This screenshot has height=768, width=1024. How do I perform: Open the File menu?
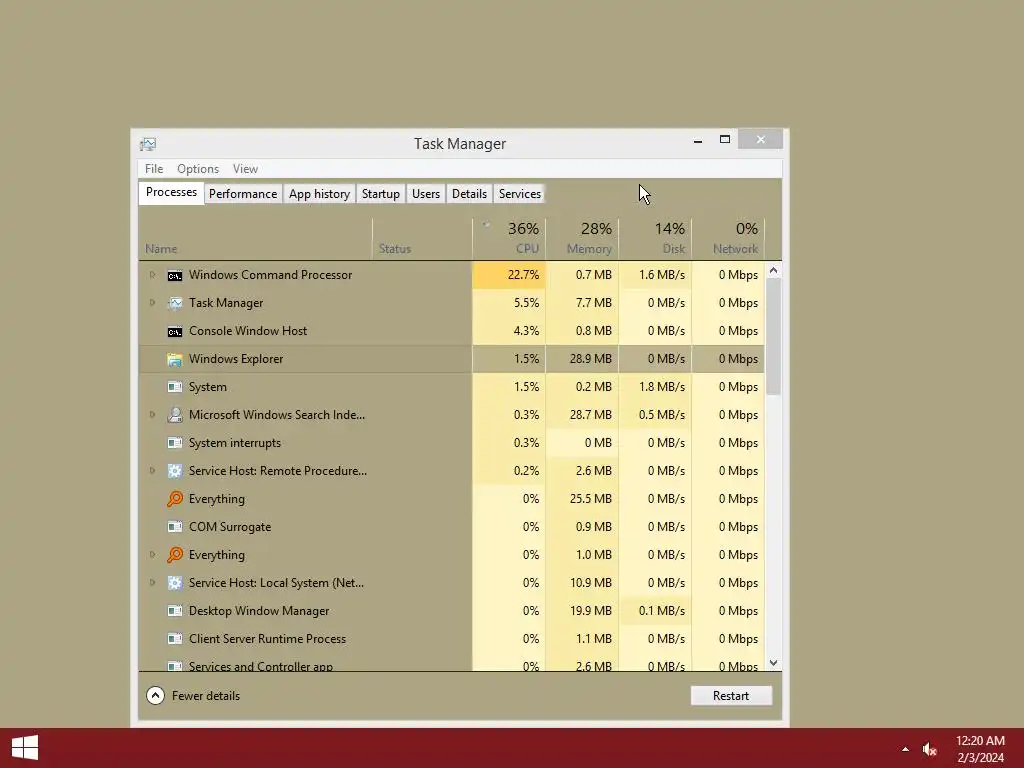pyautogui.click(x=154, y=168)
